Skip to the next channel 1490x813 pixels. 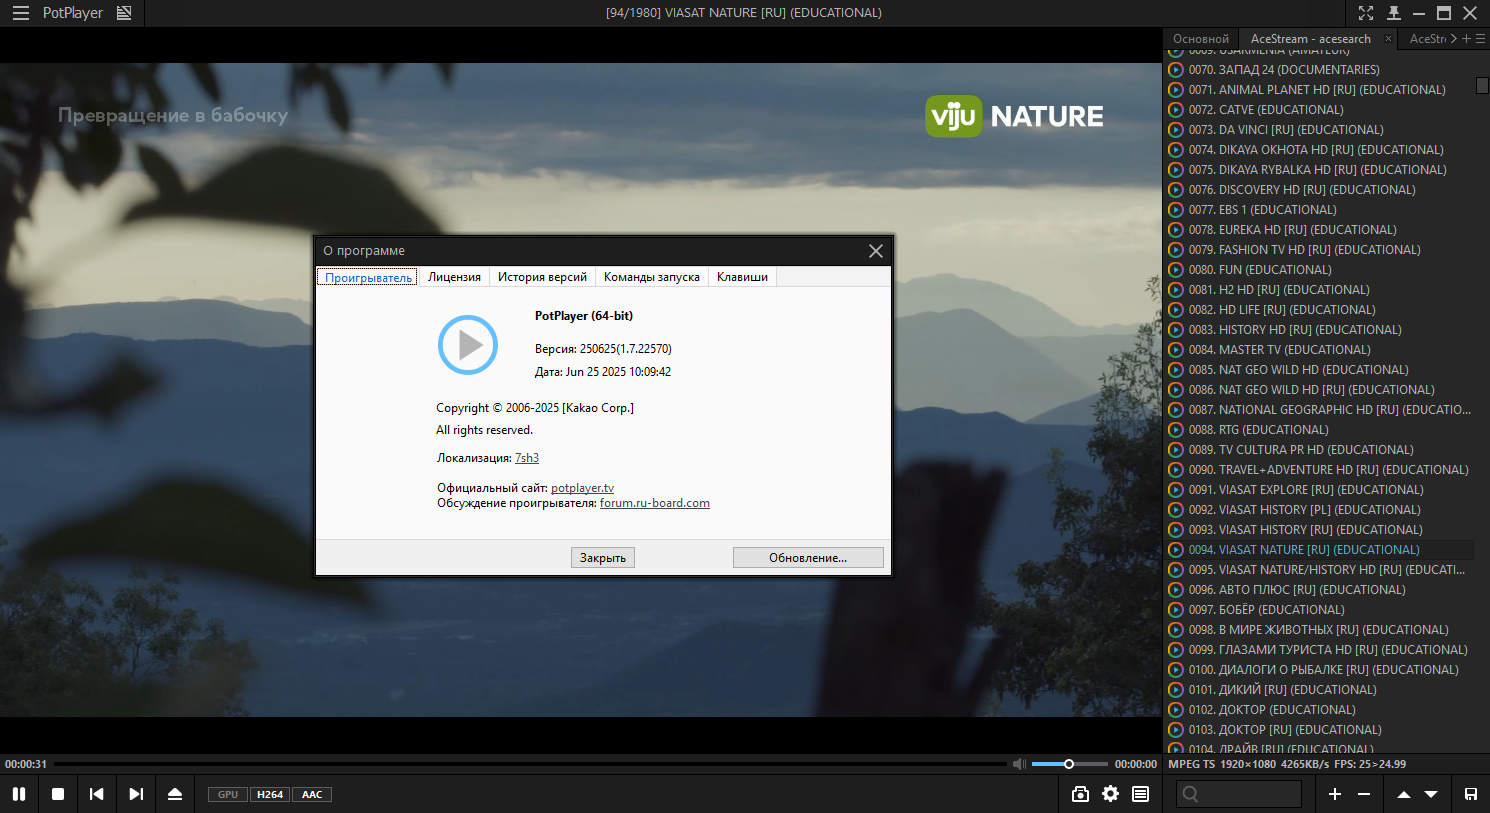(136, 794)
